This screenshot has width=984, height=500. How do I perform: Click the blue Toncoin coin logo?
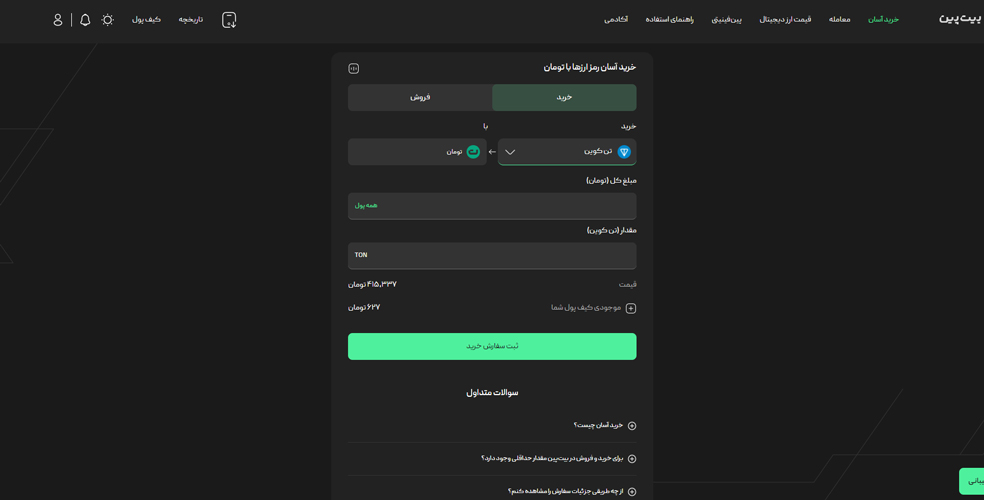(624, 152)
